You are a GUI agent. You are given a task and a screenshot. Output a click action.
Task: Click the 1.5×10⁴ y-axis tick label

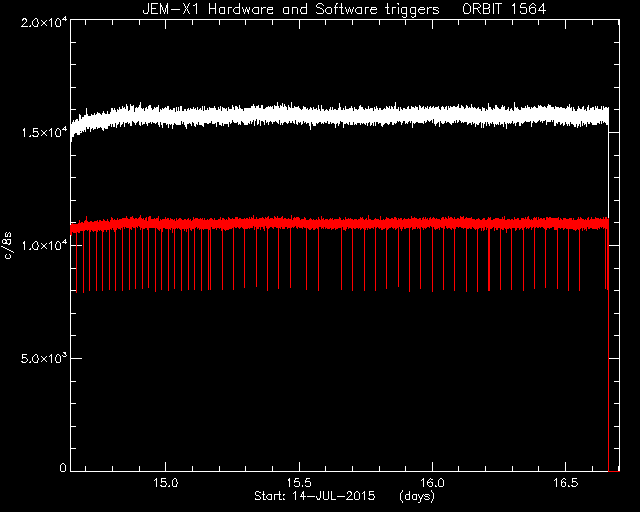[44, 132]
